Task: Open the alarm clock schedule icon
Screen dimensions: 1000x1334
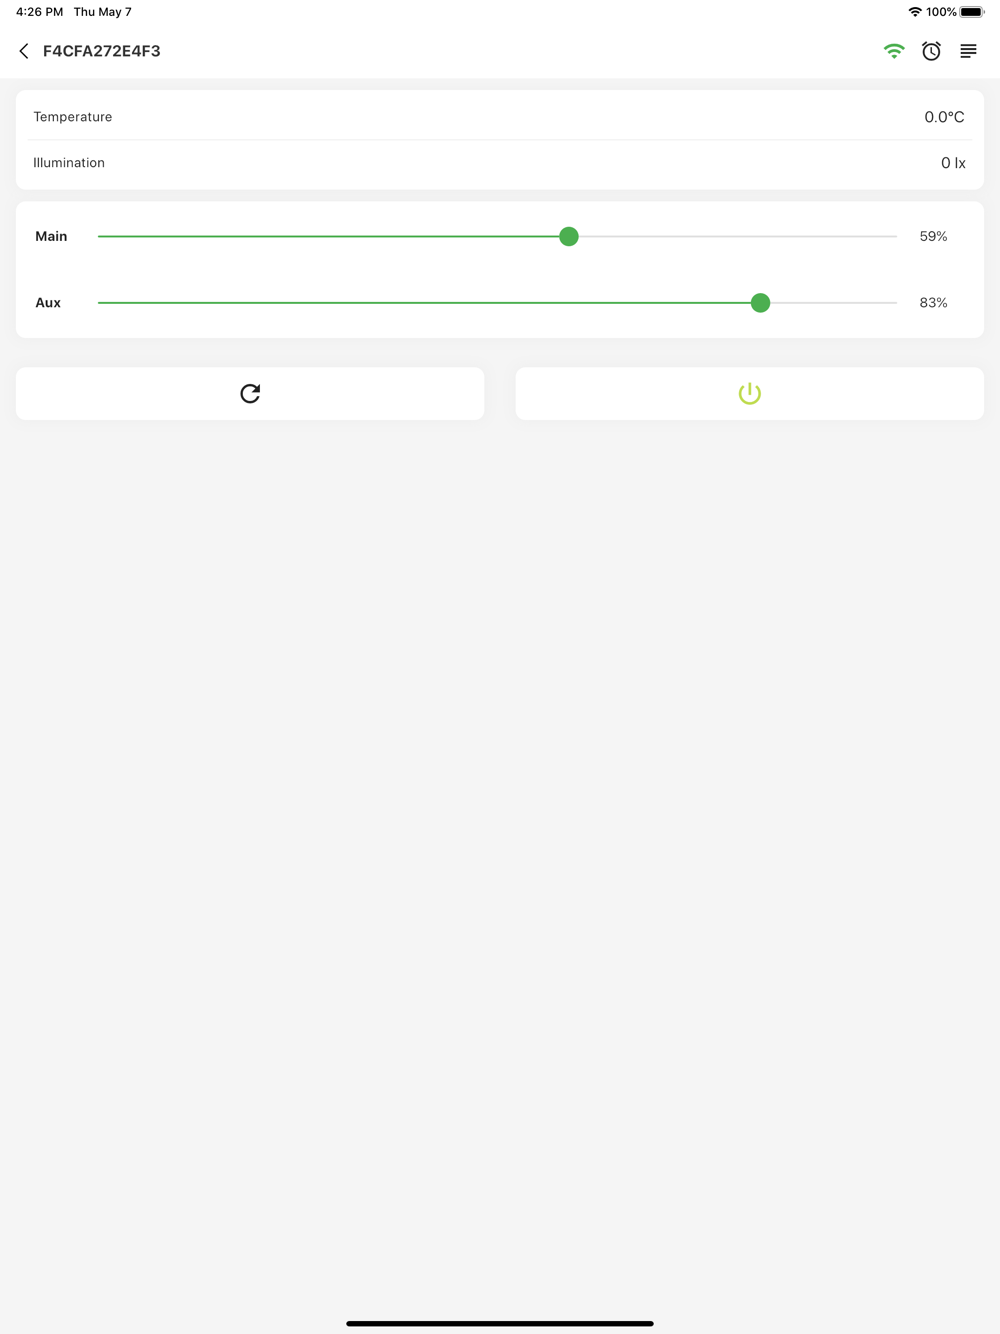Action: click(x=931, y=51)
